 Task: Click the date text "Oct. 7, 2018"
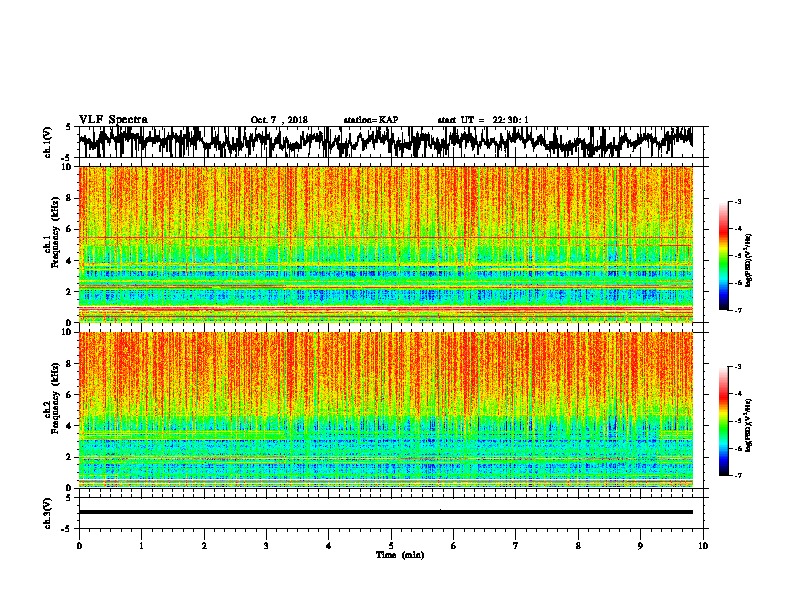tap(279, 120)
